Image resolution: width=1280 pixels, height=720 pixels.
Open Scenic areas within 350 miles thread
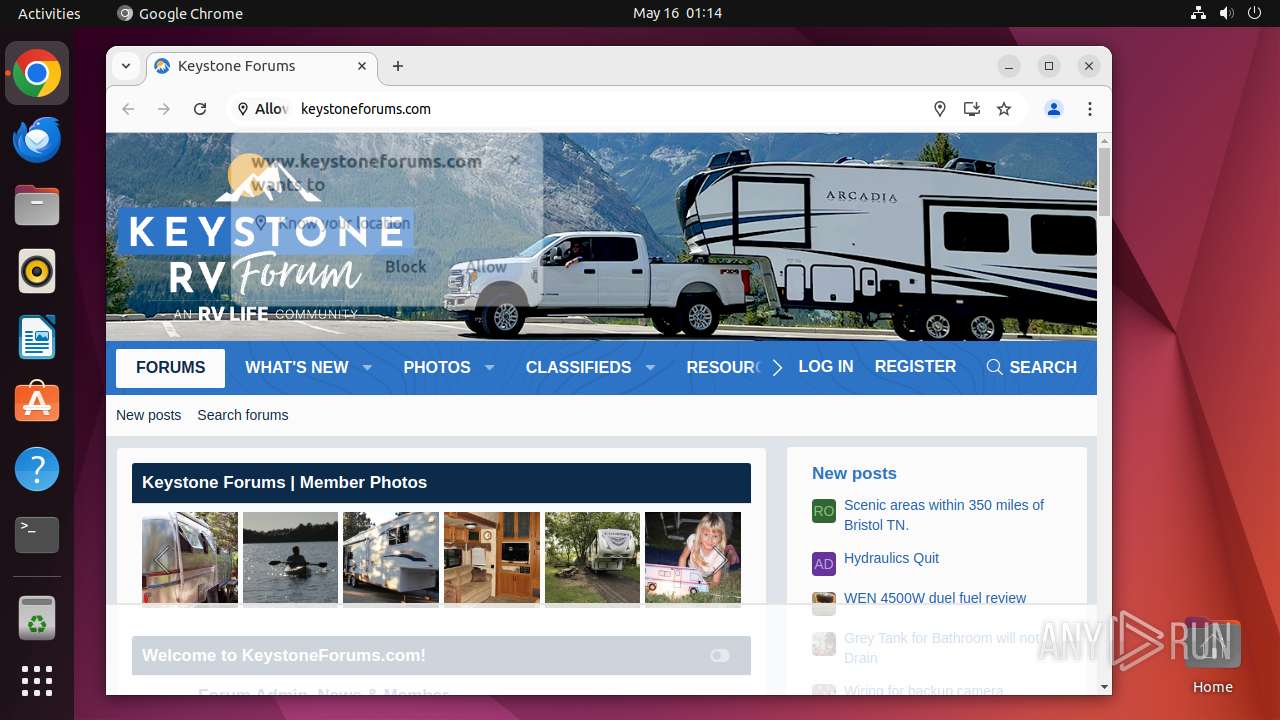click(x=944, y=515)
